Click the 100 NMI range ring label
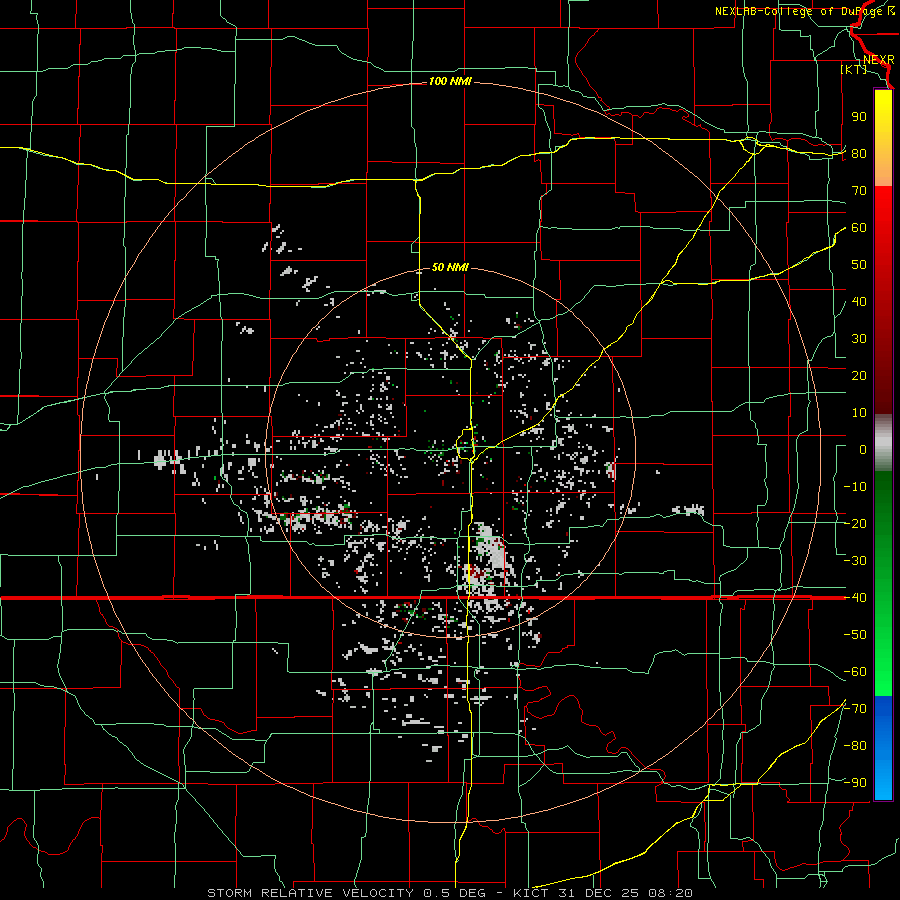 coord(450,82)
